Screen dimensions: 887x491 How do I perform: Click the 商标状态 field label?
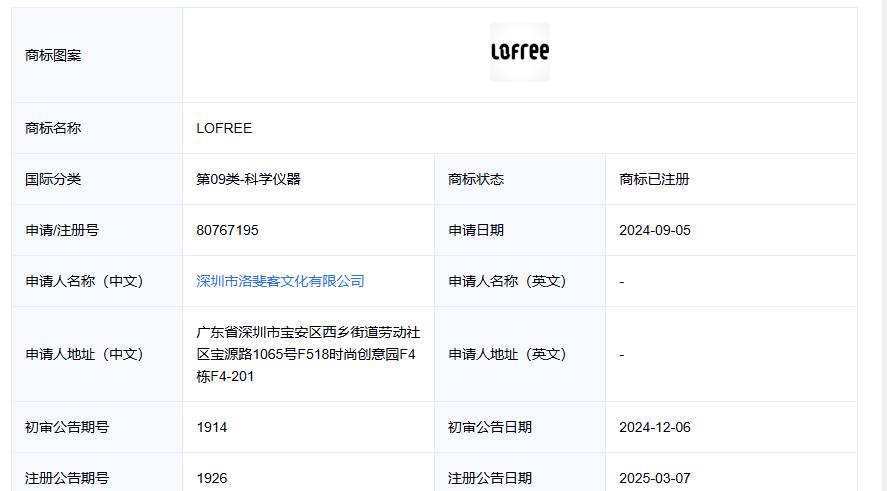click(x=476, y=179)
